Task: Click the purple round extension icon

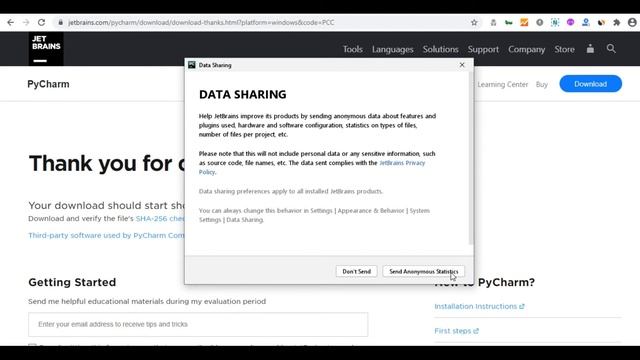Action: (570, 22)
